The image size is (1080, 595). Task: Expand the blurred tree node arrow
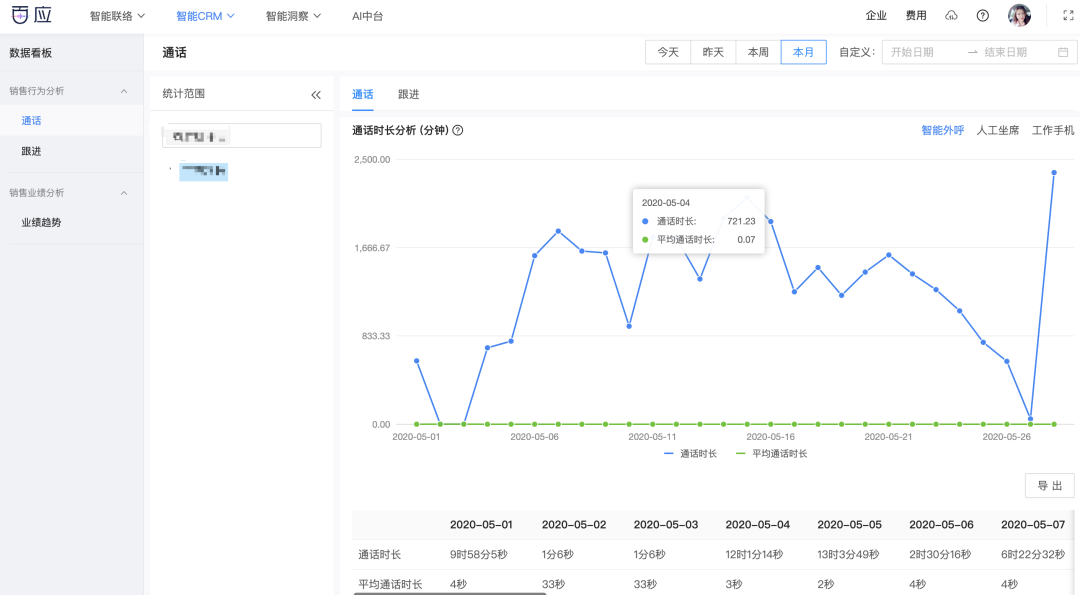(170, 169)
